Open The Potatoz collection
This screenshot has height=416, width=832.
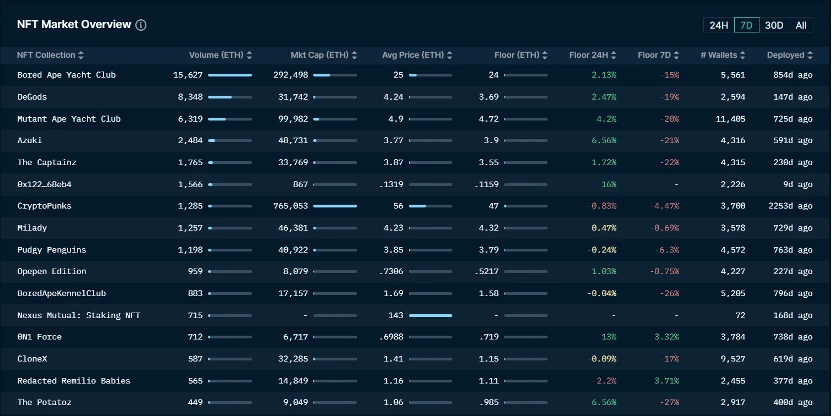click(44, 402)
